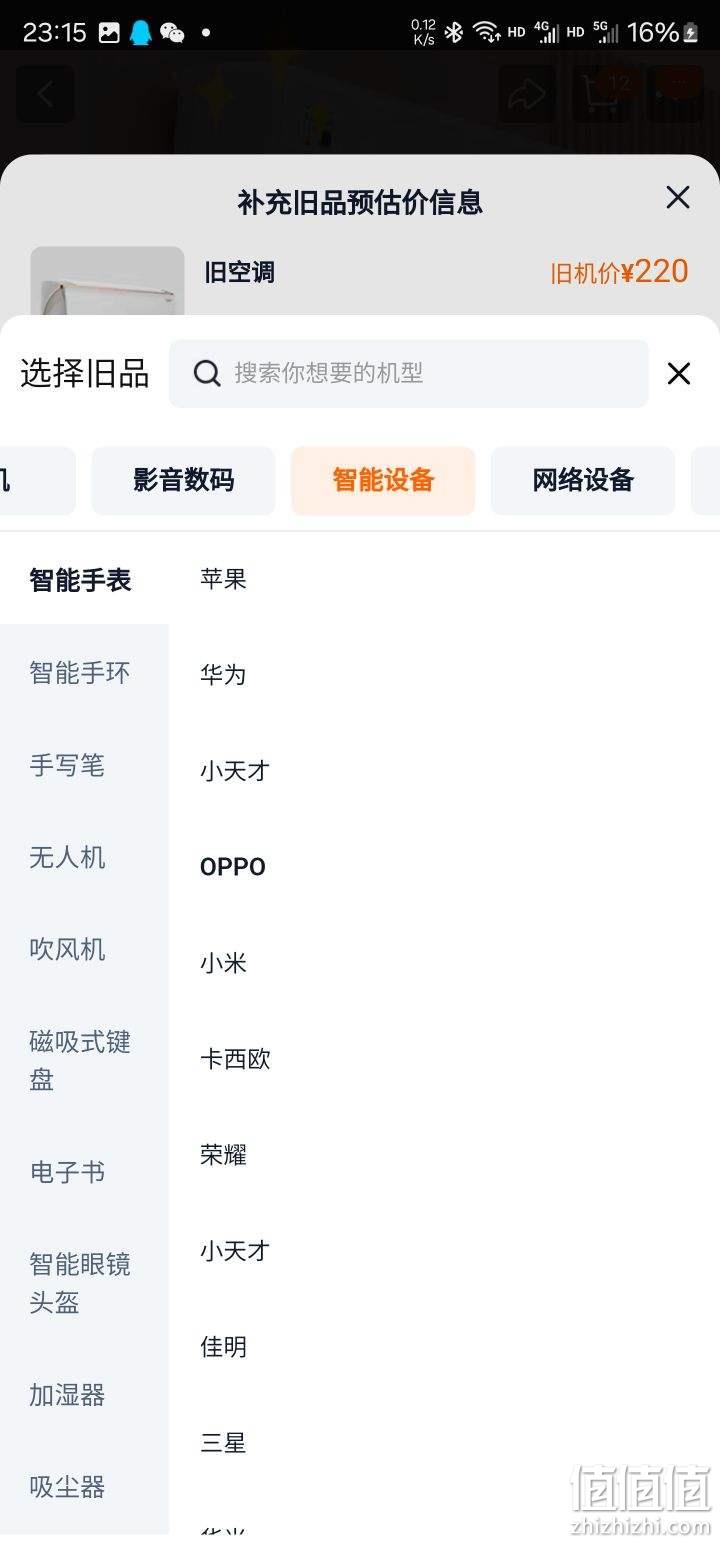The image size is (720, 1544).
Task: Switch to the 网络设备 tab
Action: point(583,481)
